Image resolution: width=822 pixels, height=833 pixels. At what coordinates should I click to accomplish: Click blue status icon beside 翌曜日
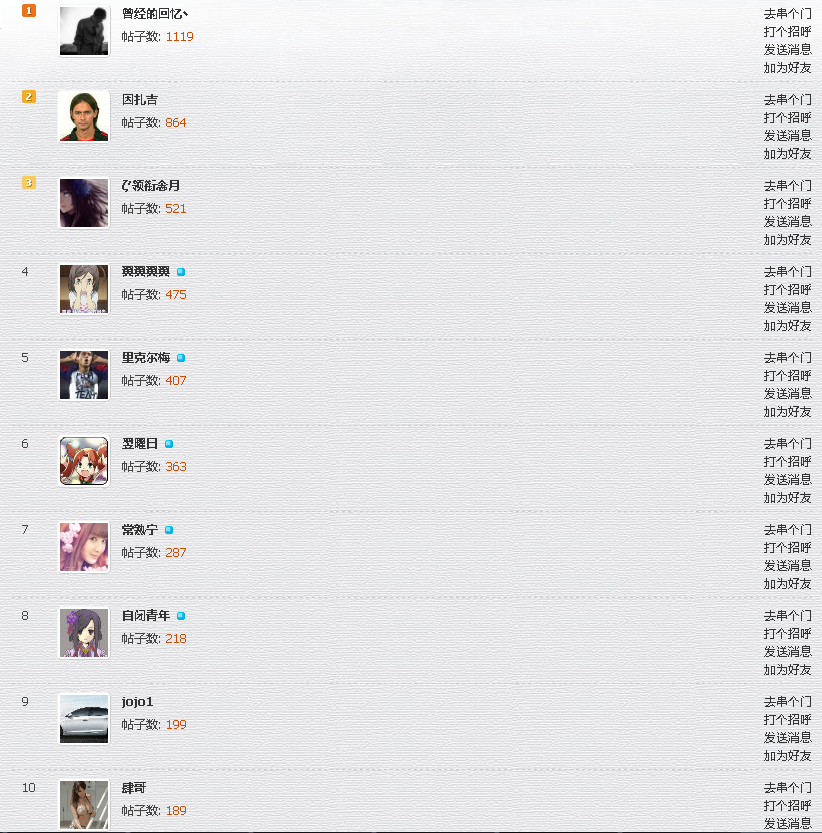(169, 444)
